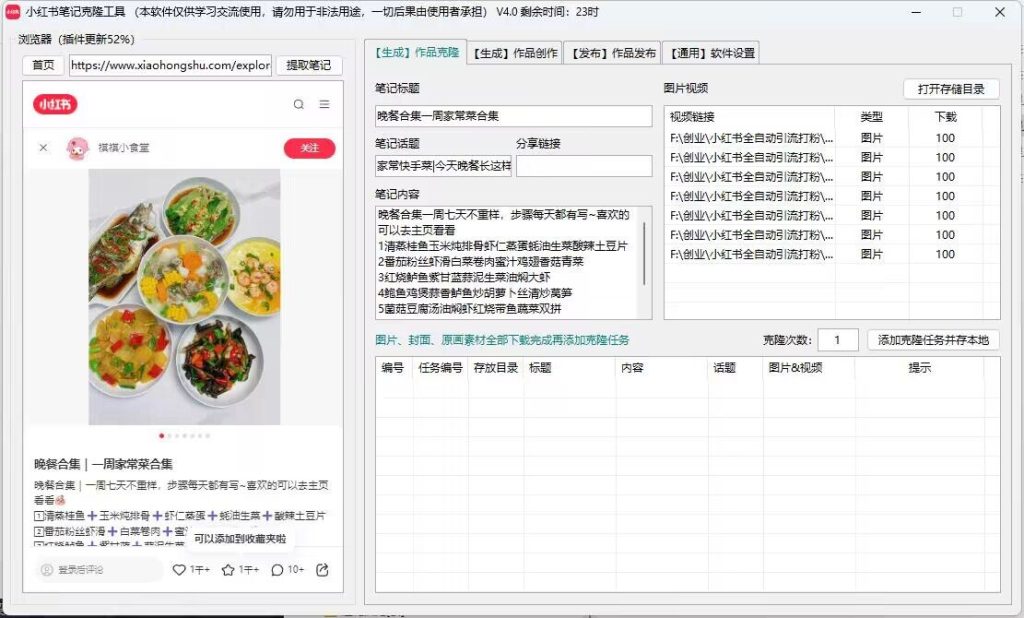1024x618 pixels.
Task: Click the 提取笔记 button
Action: pyautogui.click(x=309, y=66)
